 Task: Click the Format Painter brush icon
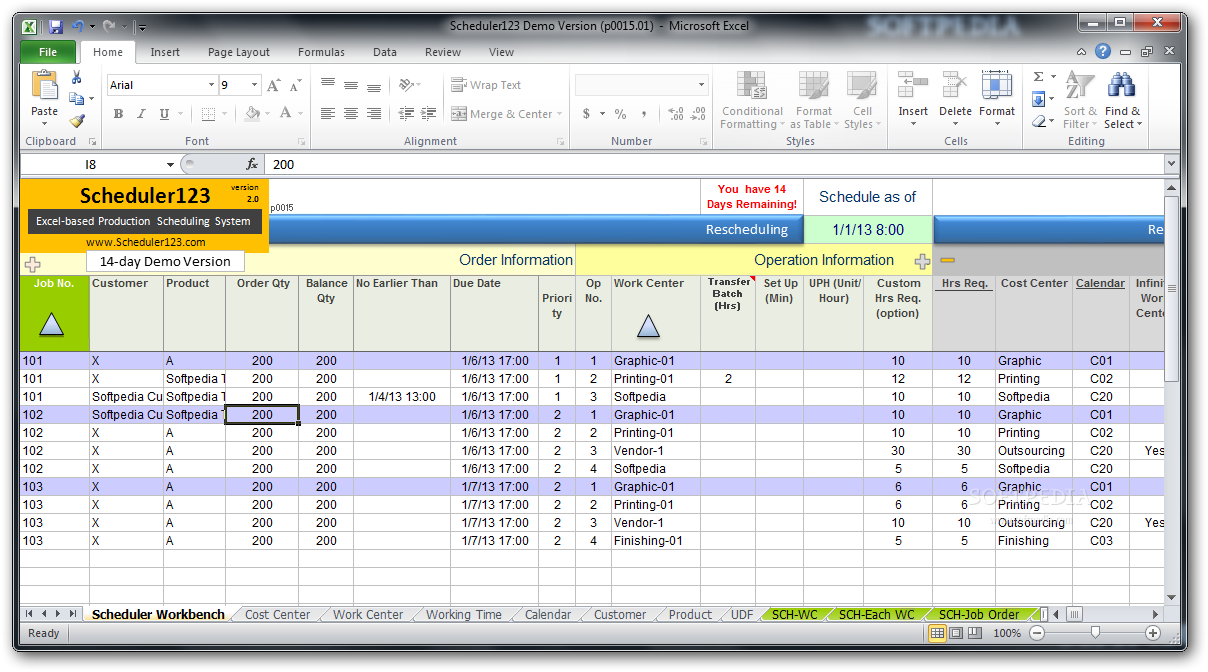(x=76, y=121)
